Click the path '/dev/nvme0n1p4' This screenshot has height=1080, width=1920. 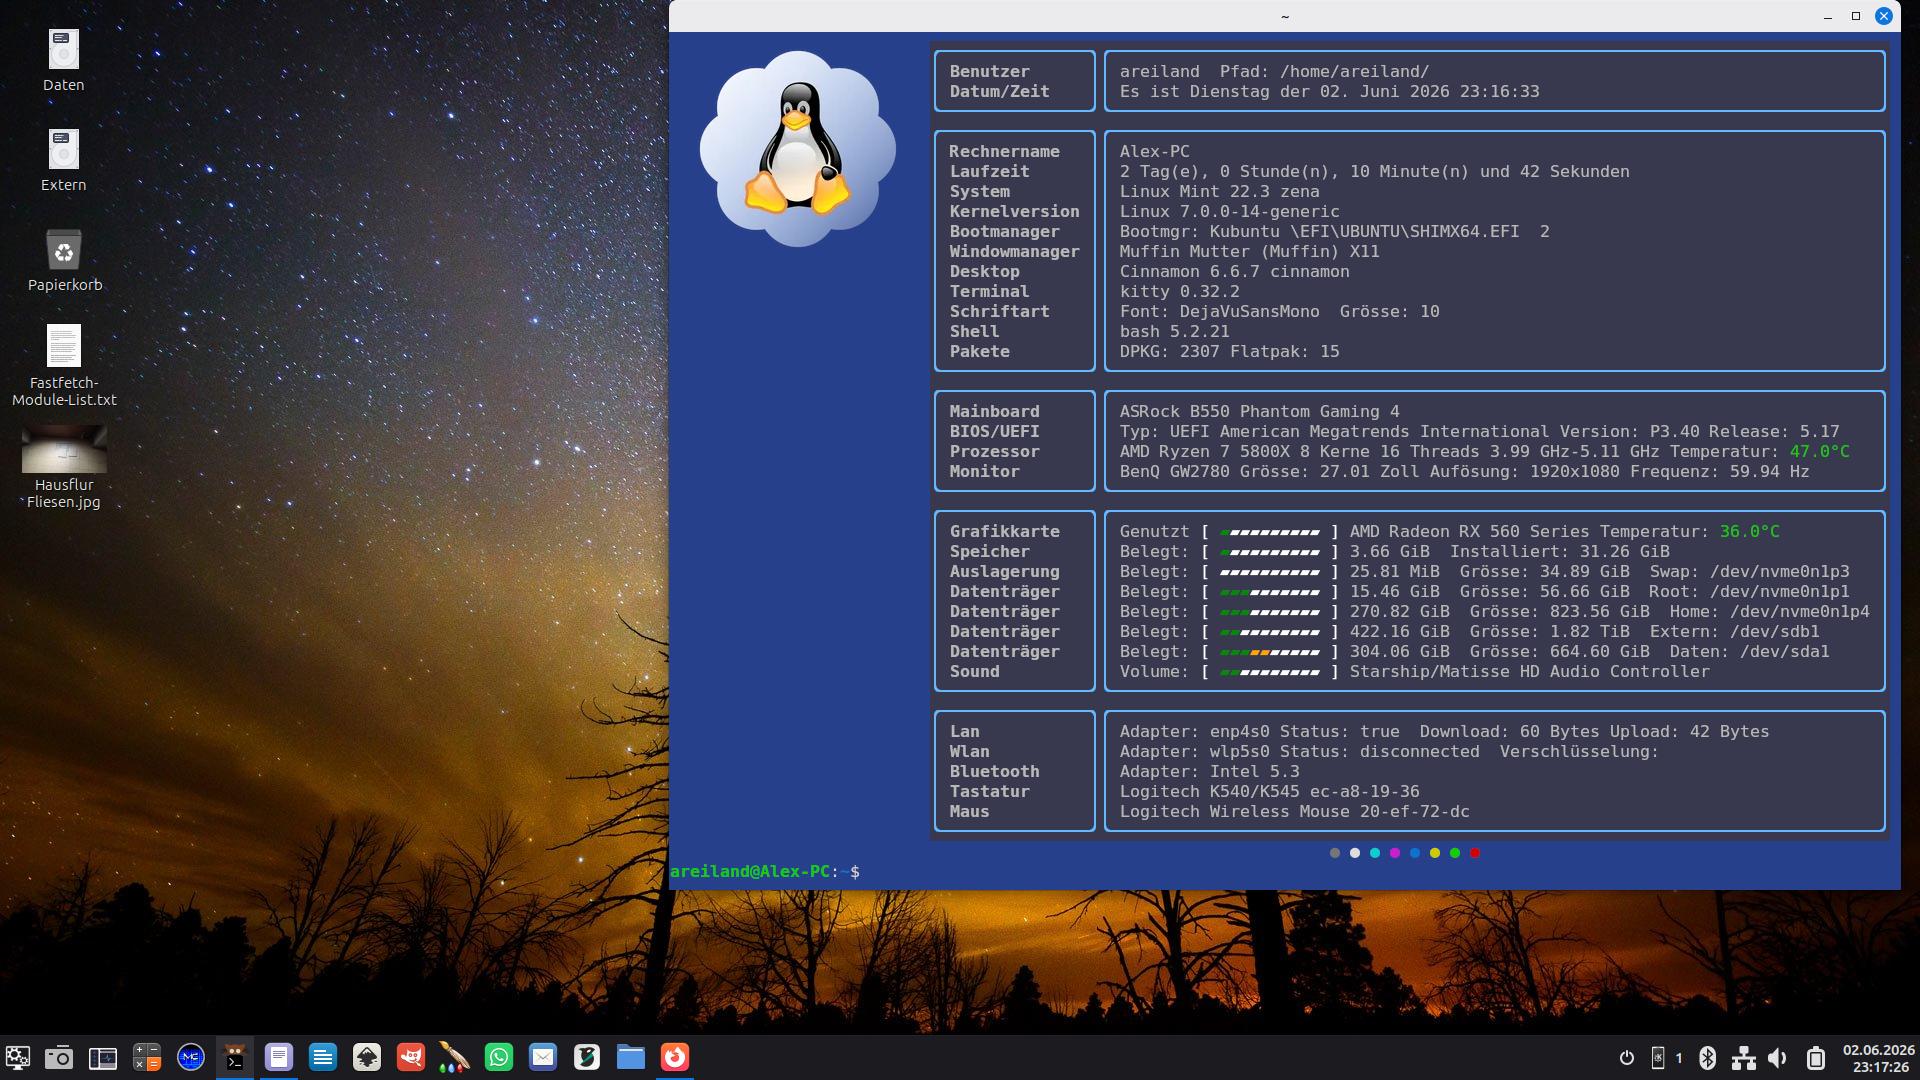coord(1799,612)
